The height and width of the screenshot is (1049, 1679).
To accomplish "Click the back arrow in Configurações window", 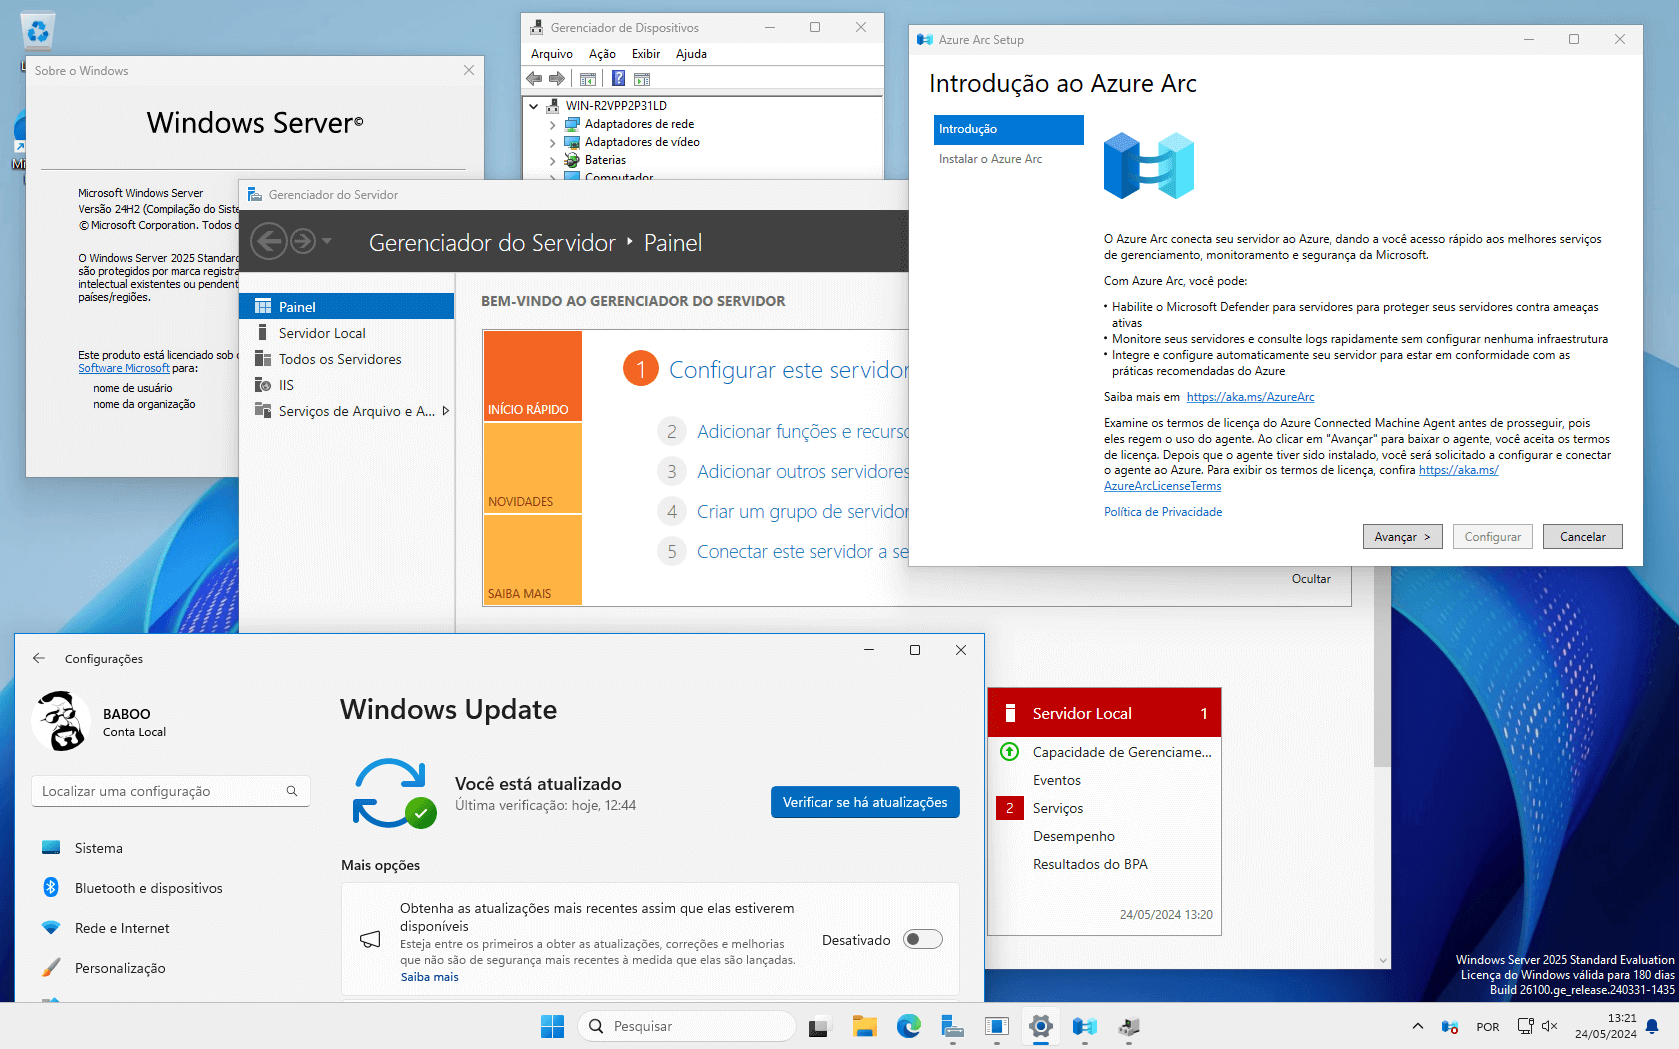I will point(39,658).
